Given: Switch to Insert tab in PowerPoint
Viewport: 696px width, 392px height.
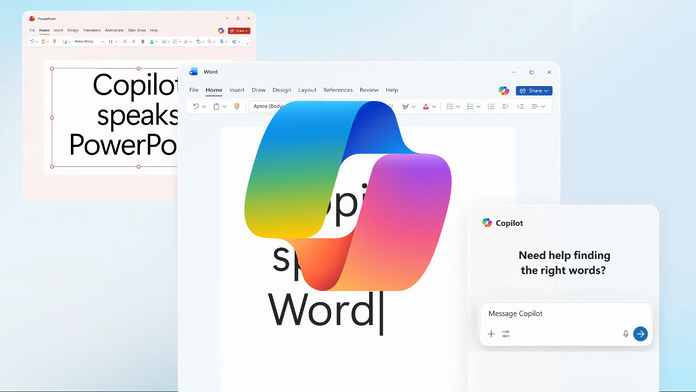Looking at the screenshot, I should tap(59, 30).
